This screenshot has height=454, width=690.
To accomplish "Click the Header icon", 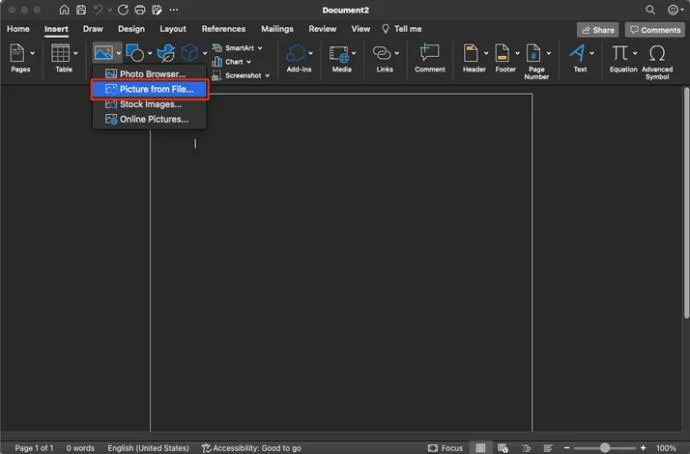I will click(x=471, y=53).
